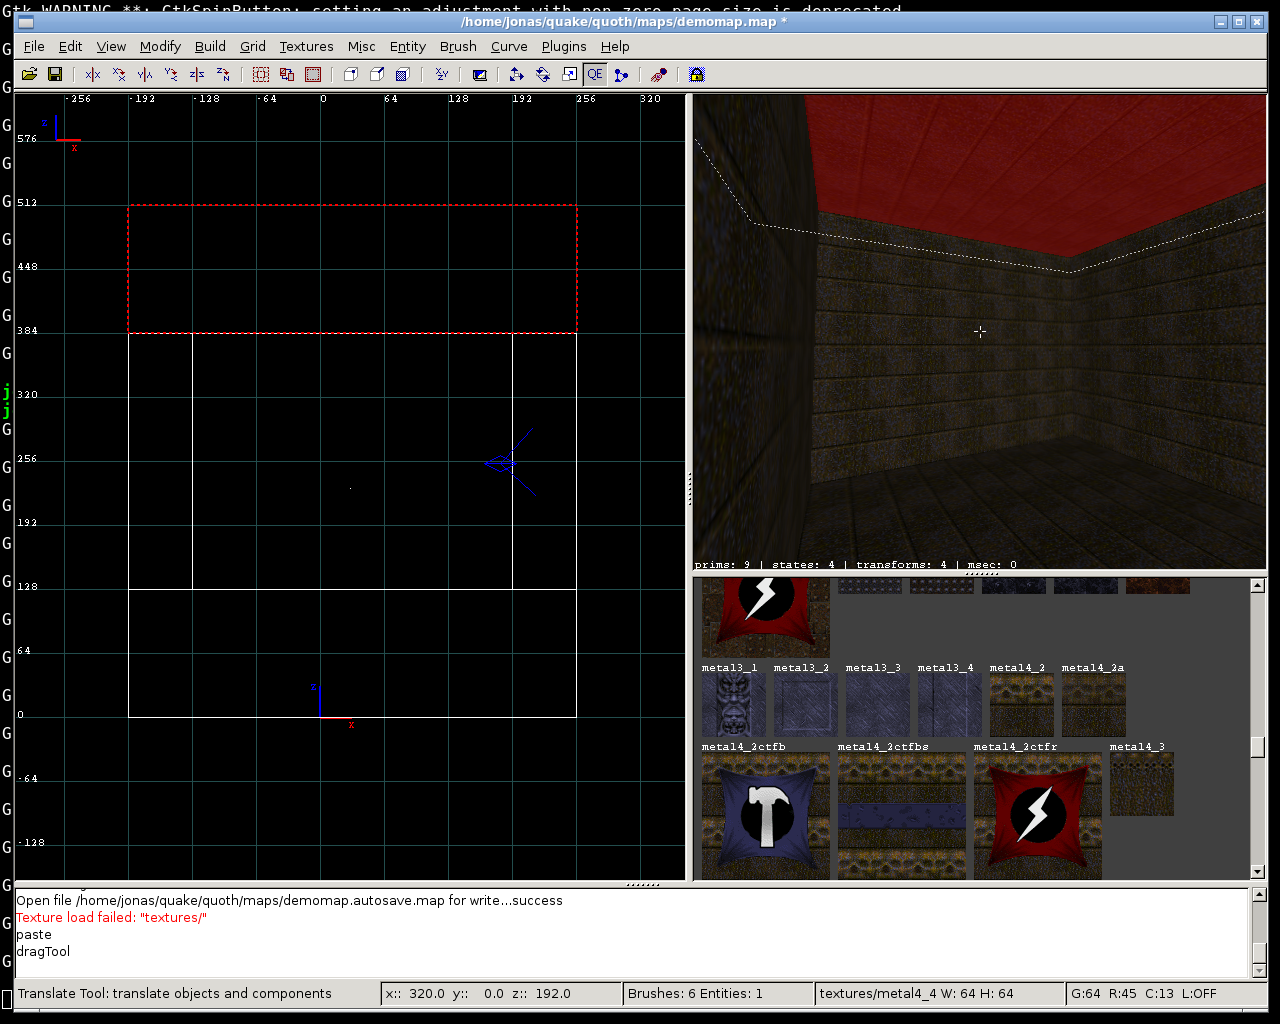This screenshot has width=1280, height=1024.
Task: Open the Edit menu
Action: coord(71,46)
